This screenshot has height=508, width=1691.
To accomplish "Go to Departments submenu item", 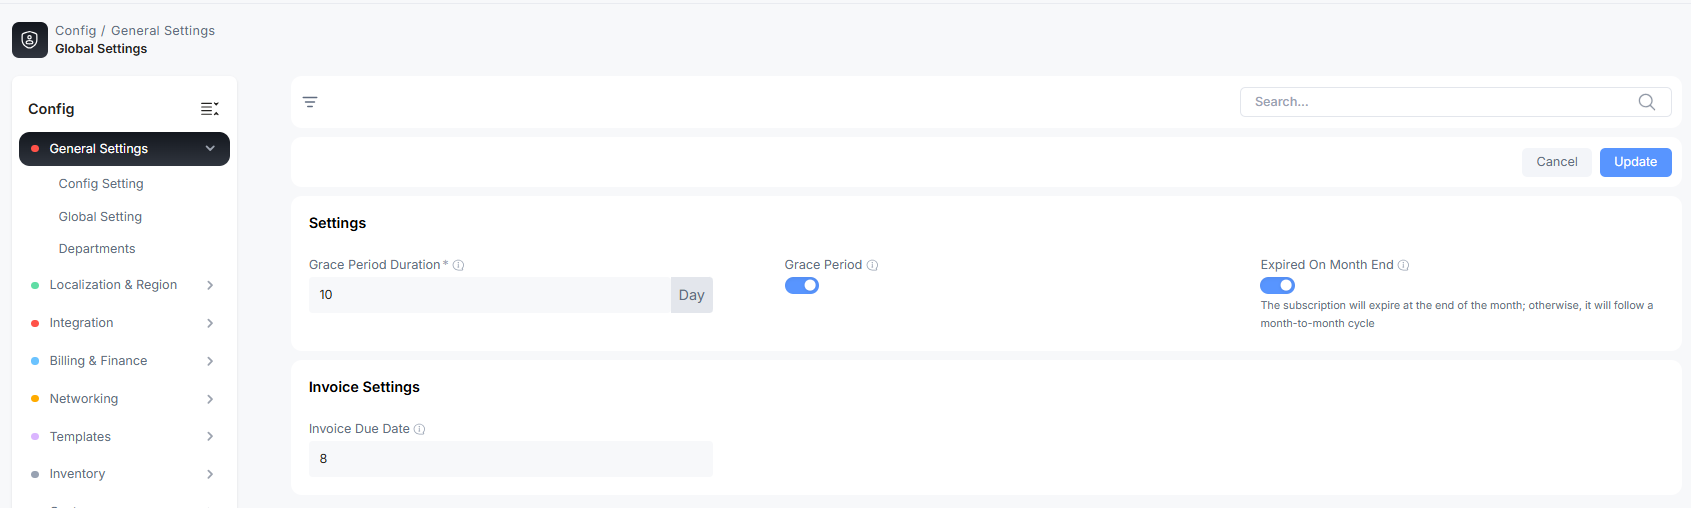I will pyautogui.click(x=97, y=249).
